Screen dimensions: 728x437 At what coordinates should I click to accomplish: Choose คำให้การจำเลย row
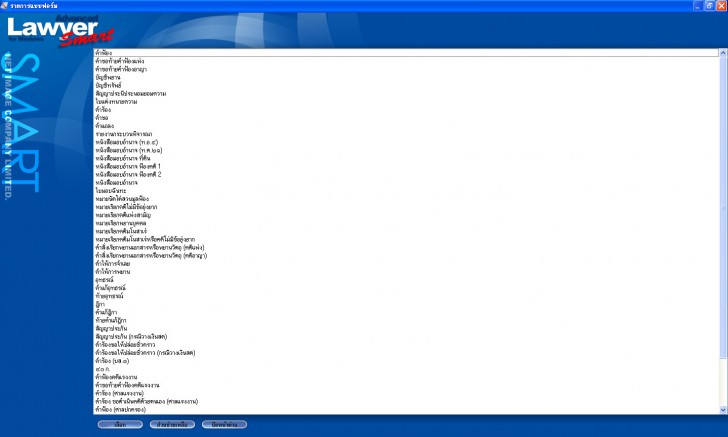[x=406, y=263]
